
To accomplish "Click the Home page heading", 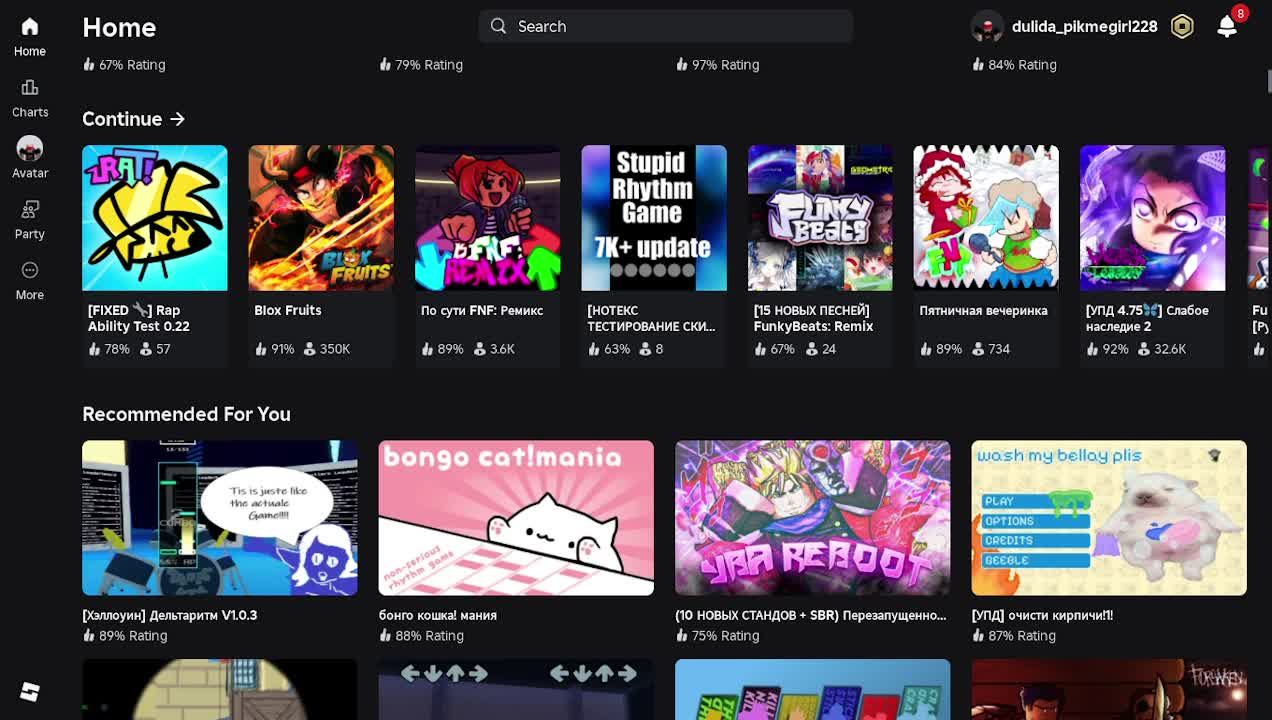I will tap(119, 27).
